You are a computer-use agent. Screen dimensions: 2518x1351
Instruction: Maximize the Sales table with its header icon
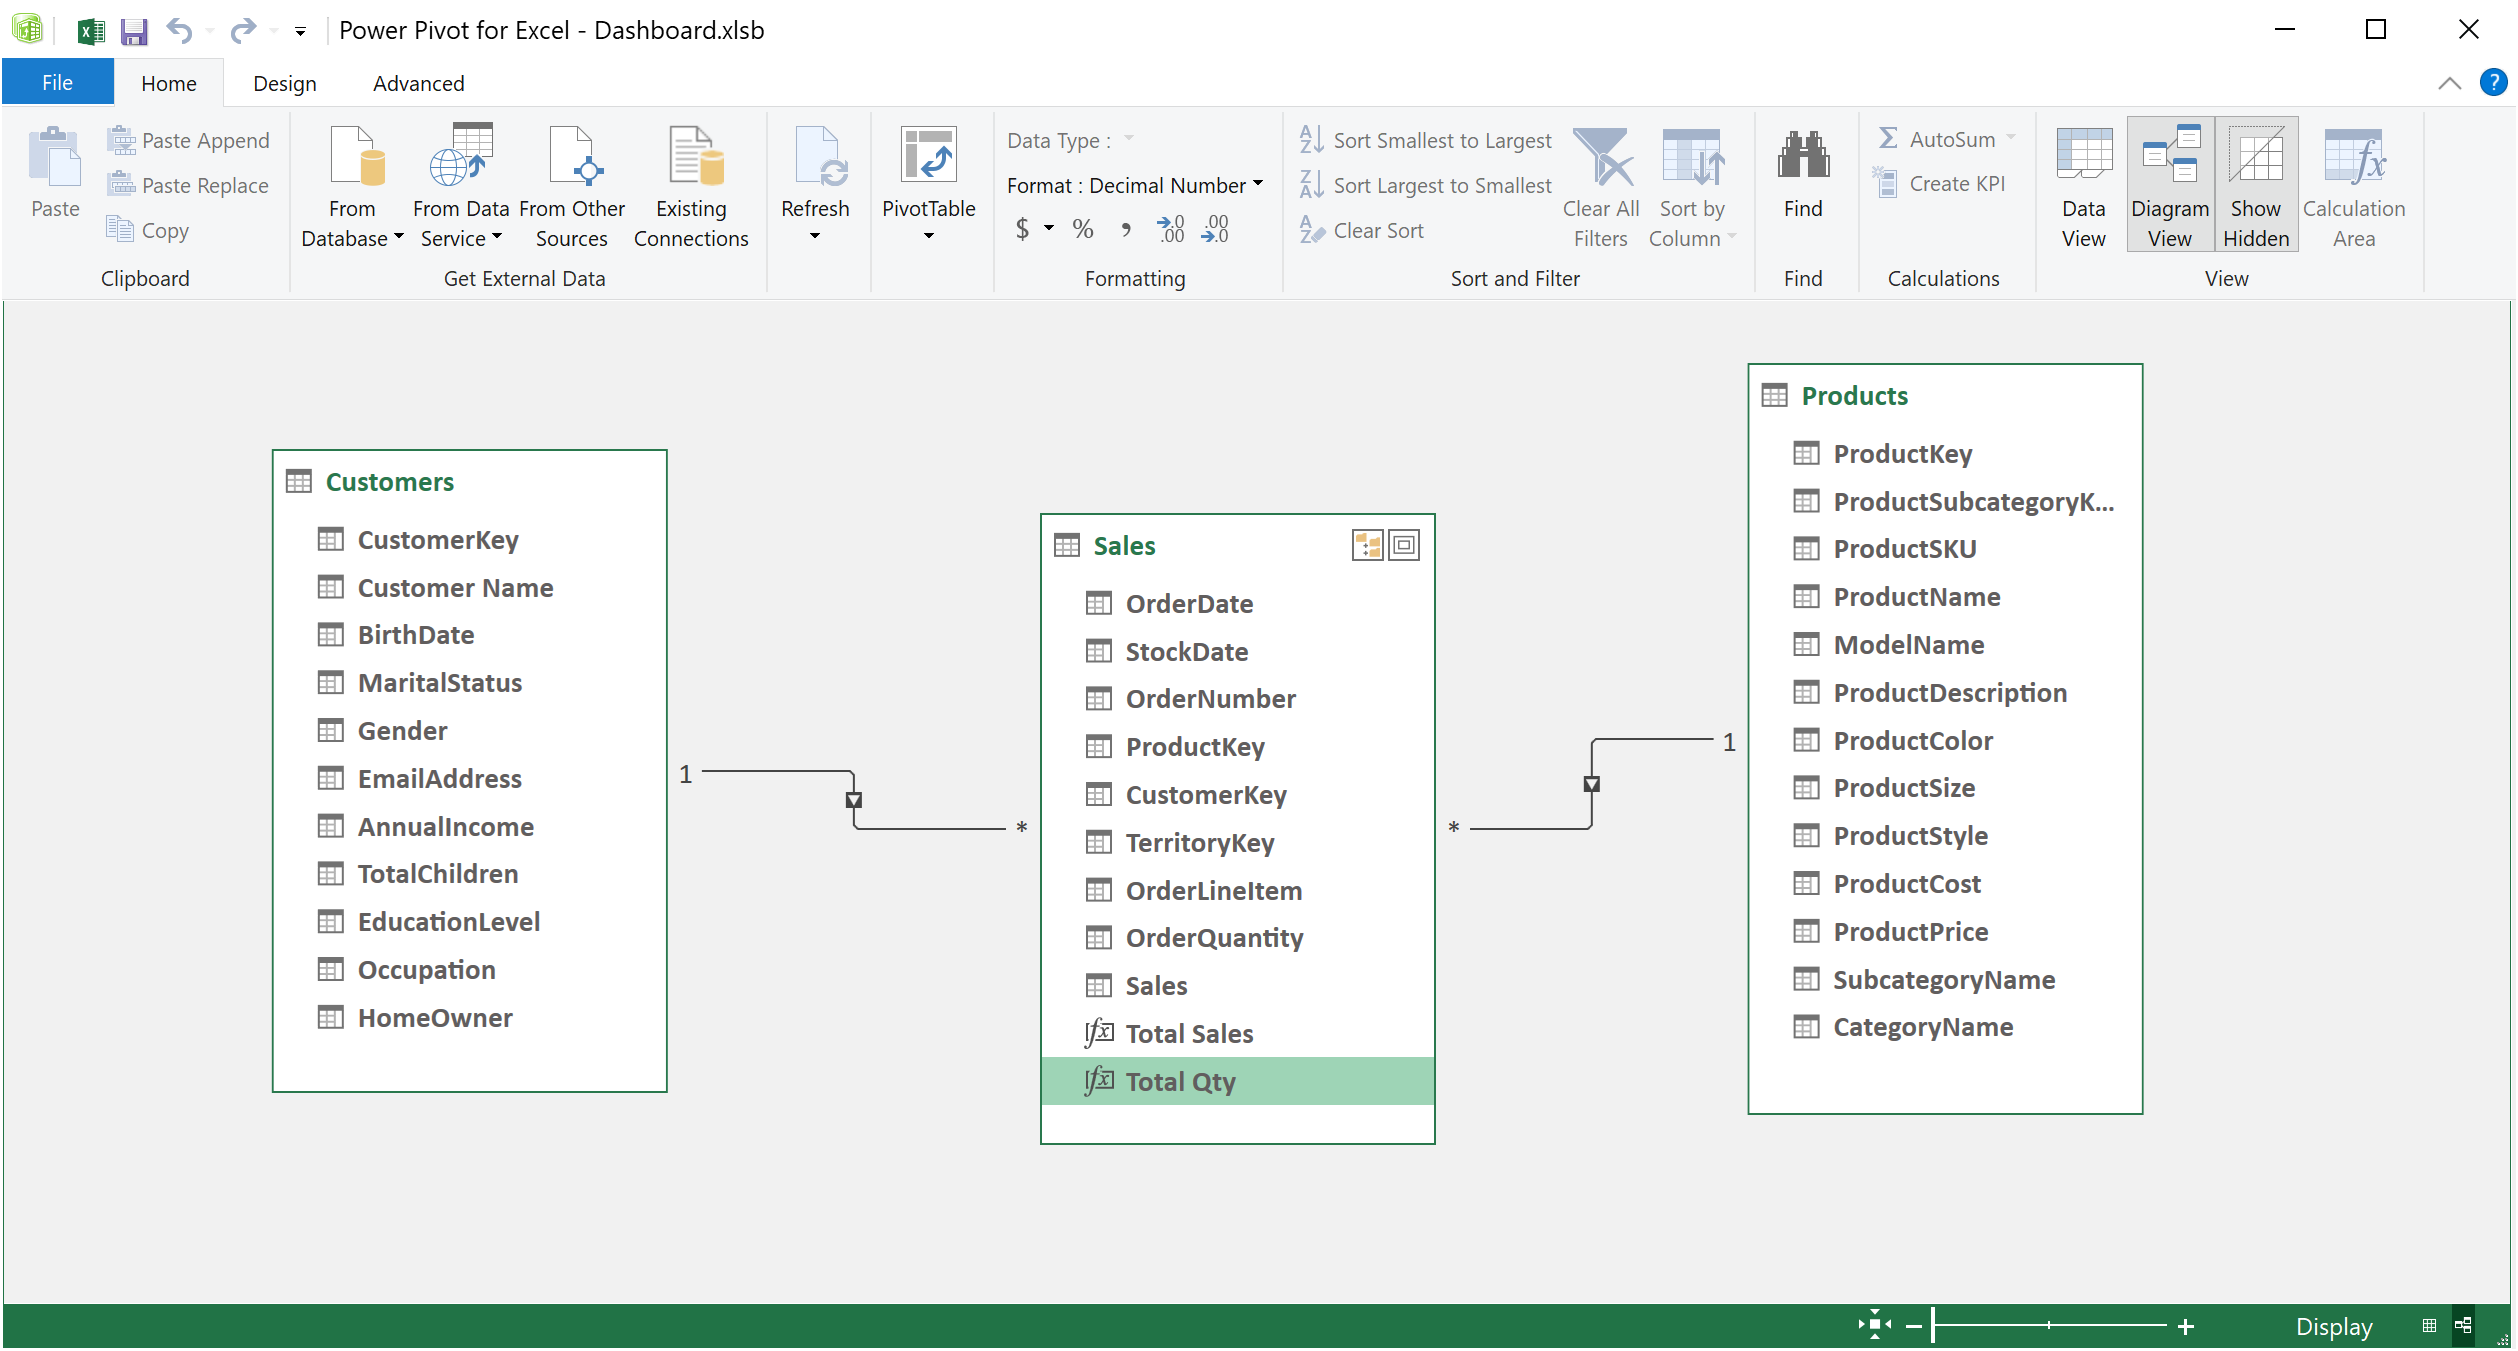pyautogui.click(x=1404, y=546)
